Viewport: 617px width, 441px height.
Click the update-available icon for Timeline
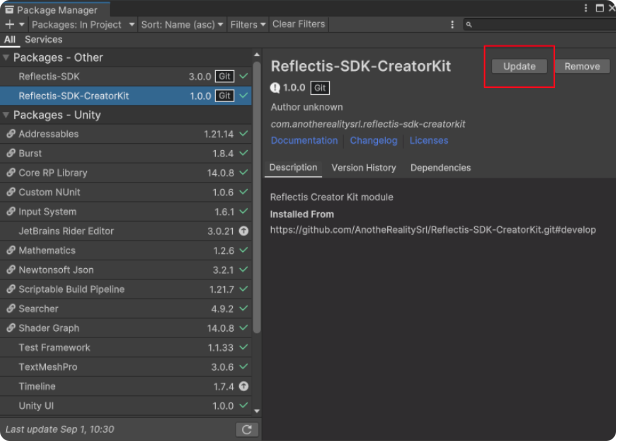click(244, 386)
